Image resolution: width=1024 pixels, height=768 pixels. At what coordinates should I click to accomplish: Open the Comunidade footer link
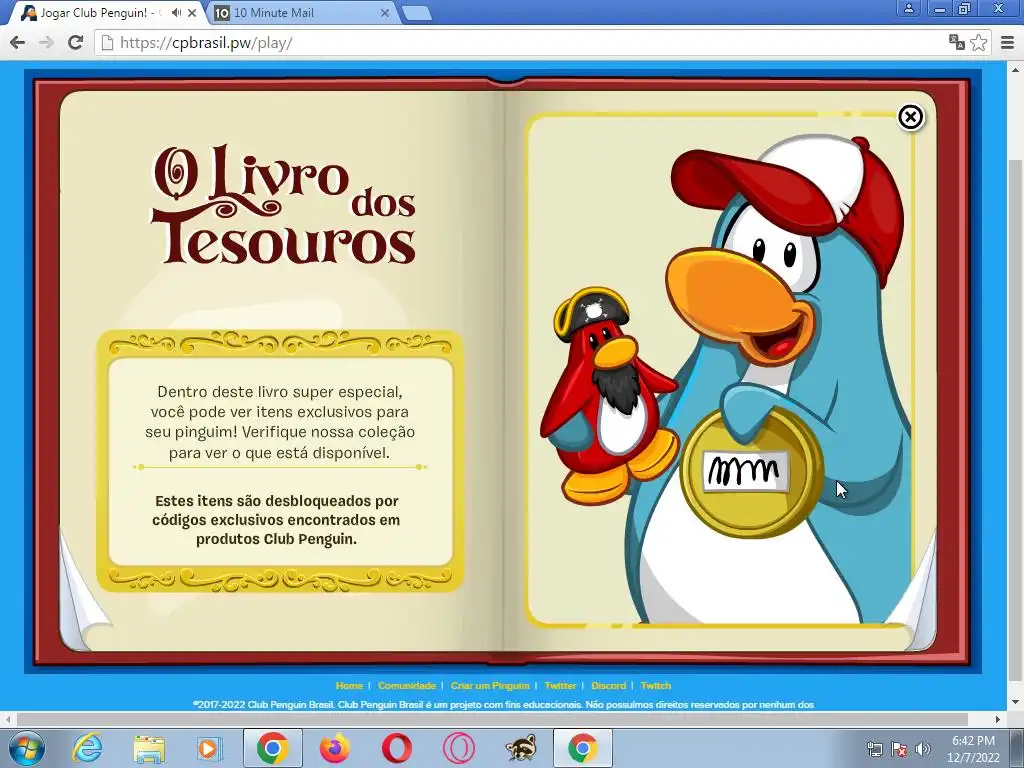tap(407, 686)
